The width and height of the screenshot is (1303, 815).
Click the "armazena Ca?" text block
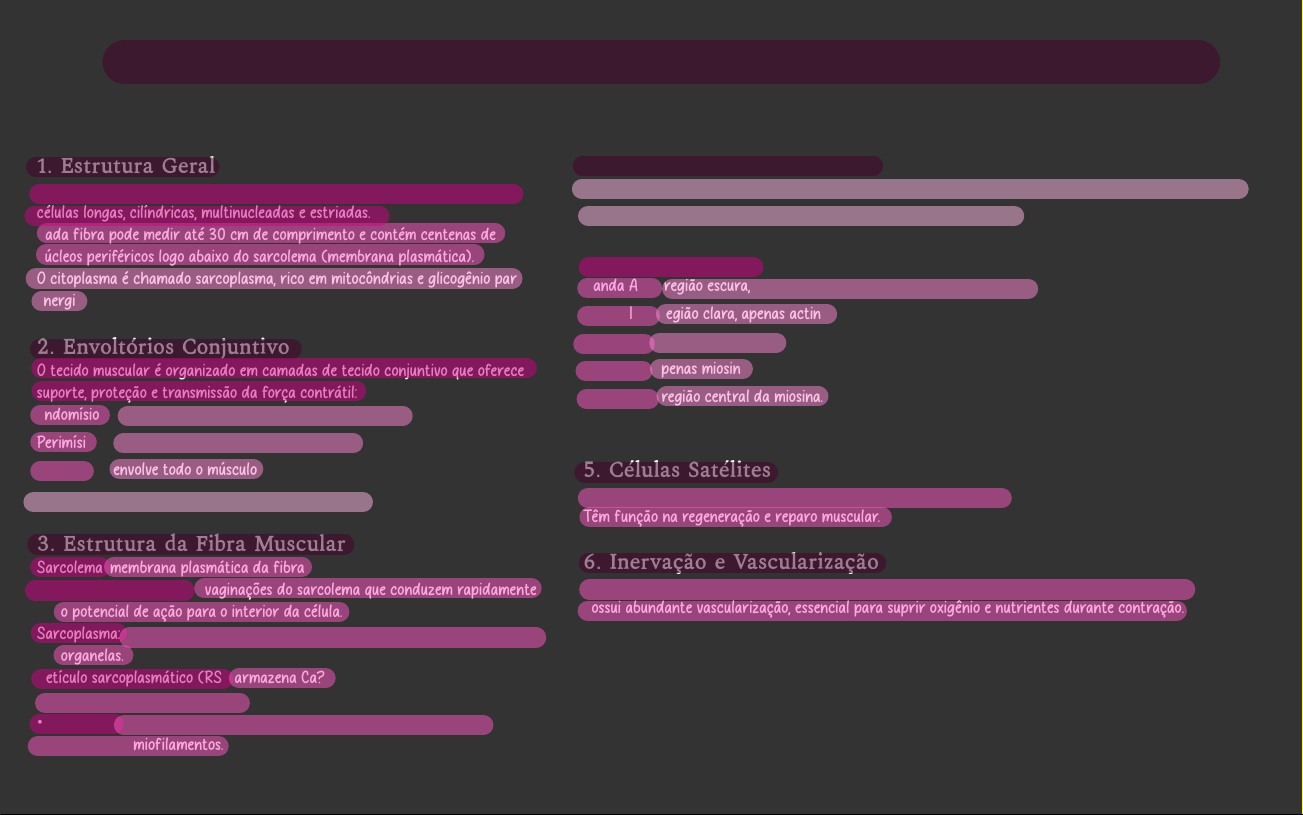tap(281, 678)
